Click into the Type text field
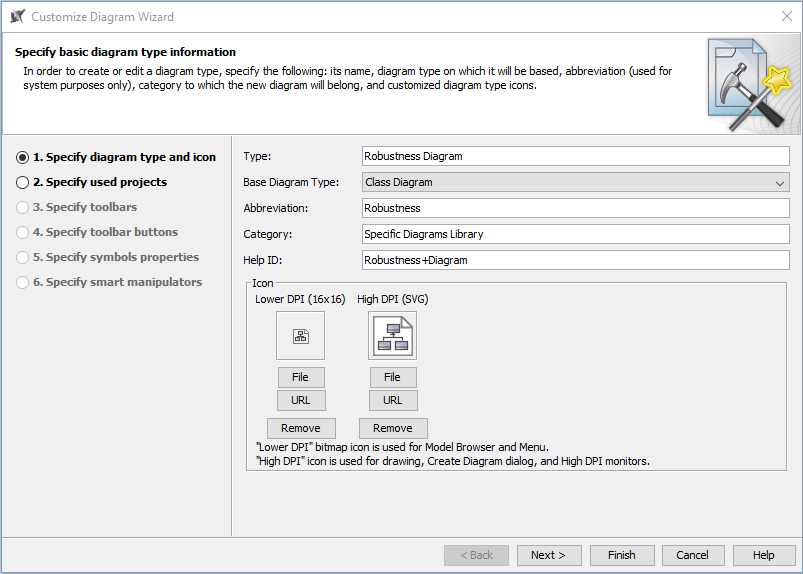The width and height of the screenshot is (803, 574). pyautogui.click(x=575, y=156)
